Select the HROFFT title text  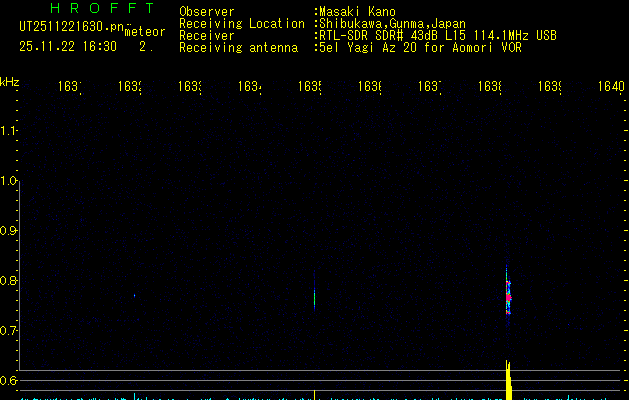click(x=102, y=8)
